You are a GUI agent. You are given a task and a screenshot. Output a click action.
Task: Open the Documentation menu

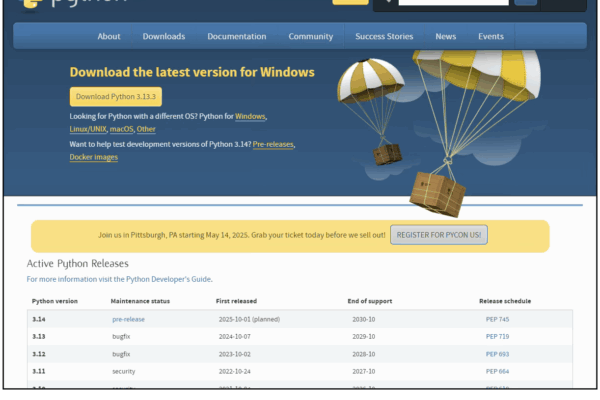(236, 37)
